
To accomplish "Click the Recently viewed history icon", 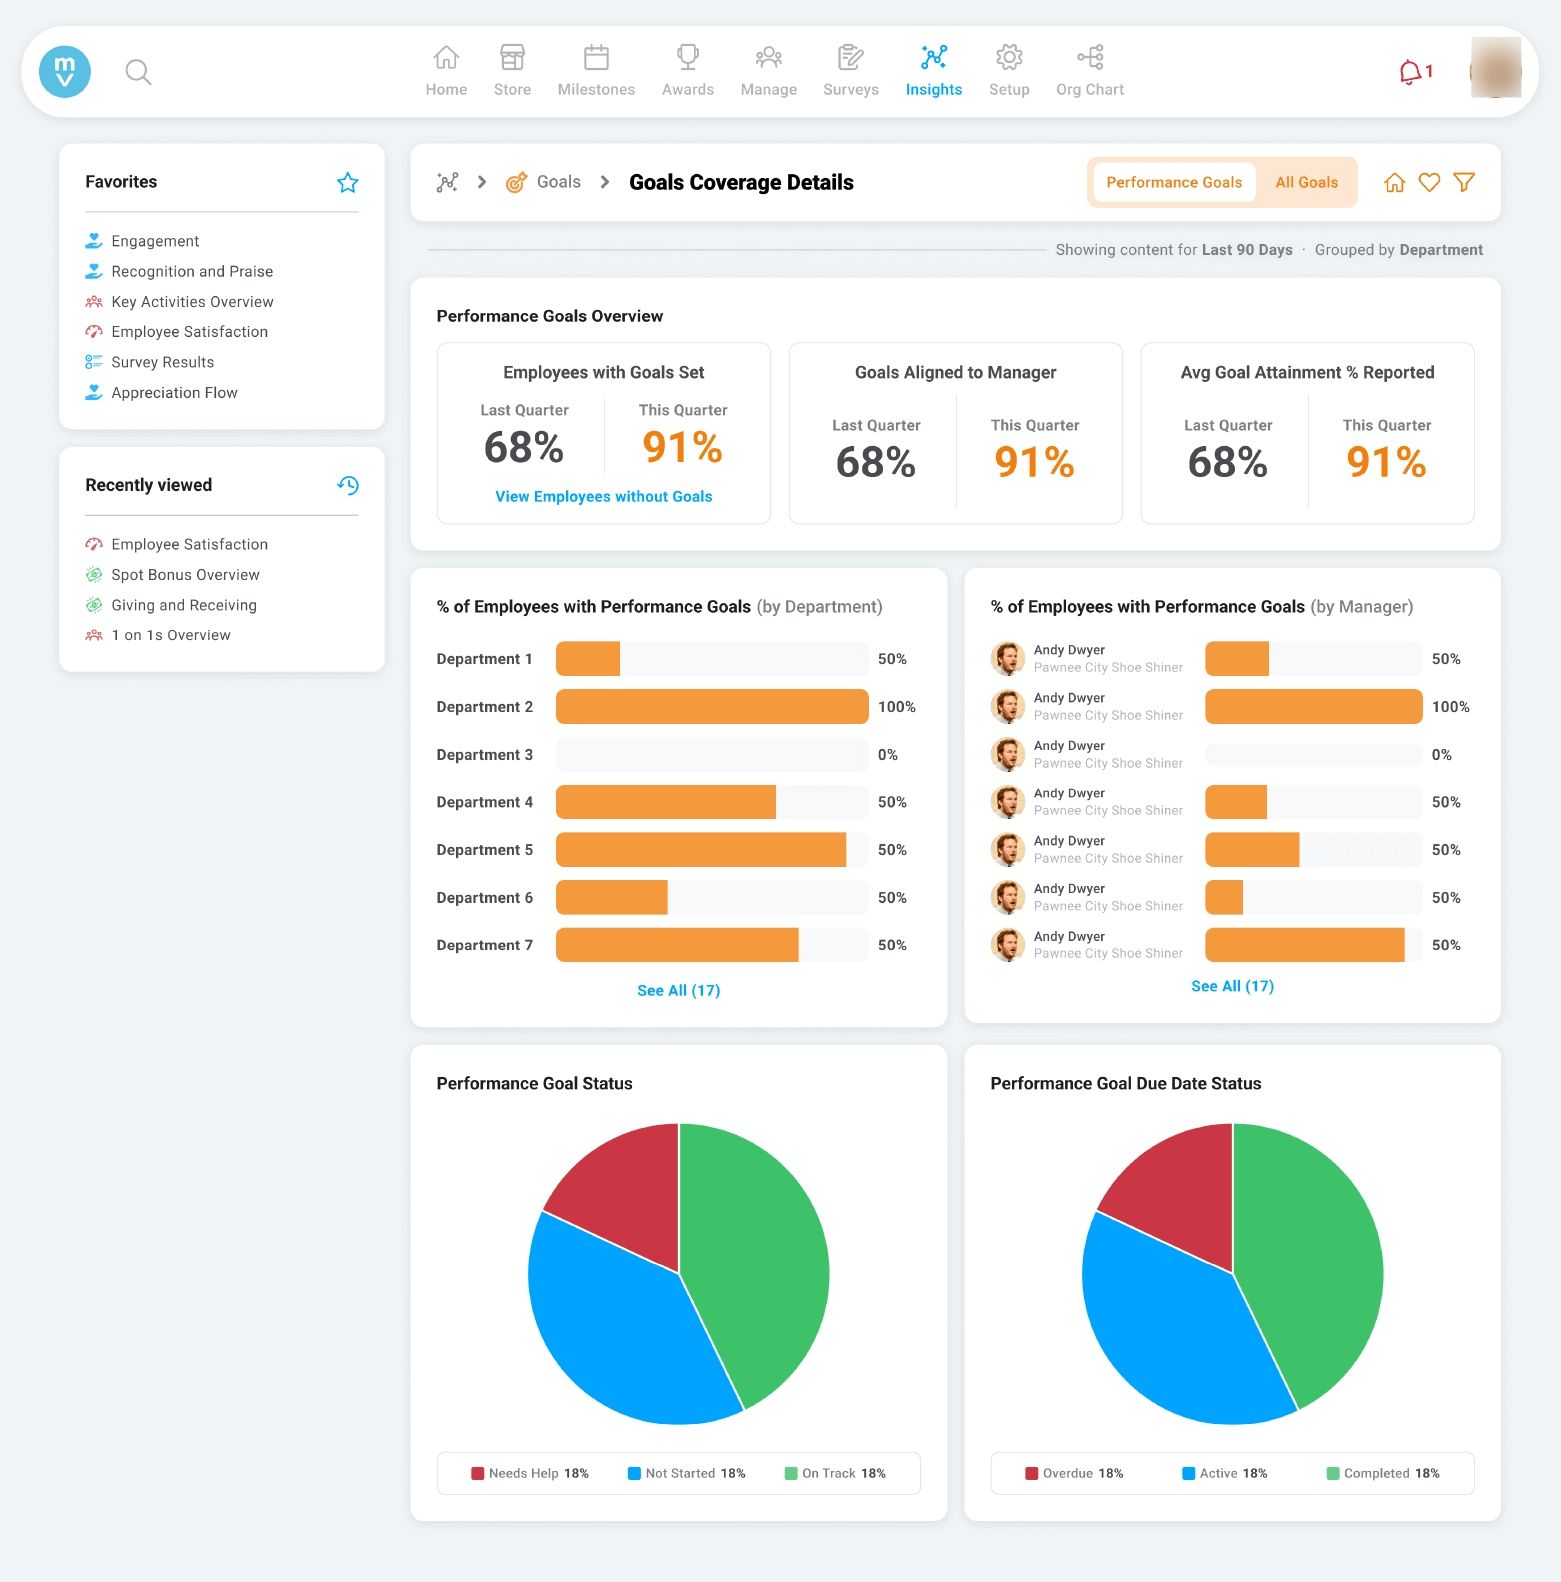I will 347,485.
